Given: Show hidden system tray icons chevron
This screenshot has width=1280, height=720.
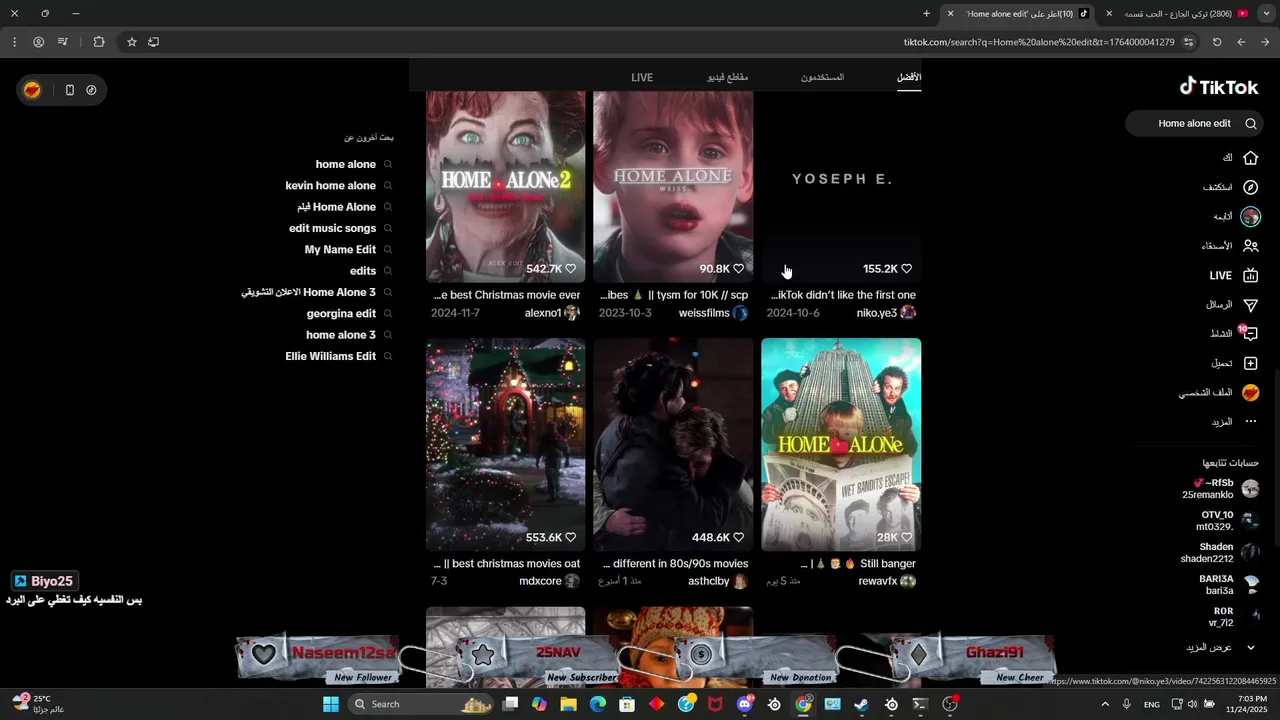Looking at the screenshot, I should [1105, 704].
